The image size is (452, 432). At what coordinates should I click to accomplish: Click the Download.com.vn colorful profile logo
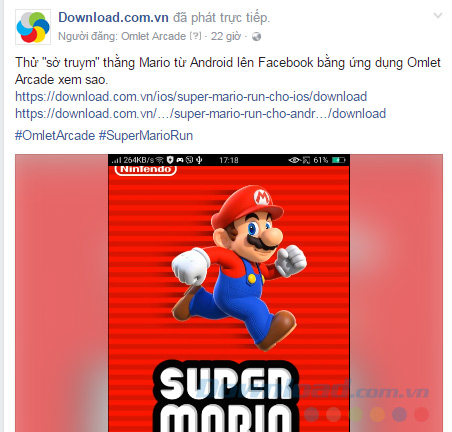click(33, 27)
